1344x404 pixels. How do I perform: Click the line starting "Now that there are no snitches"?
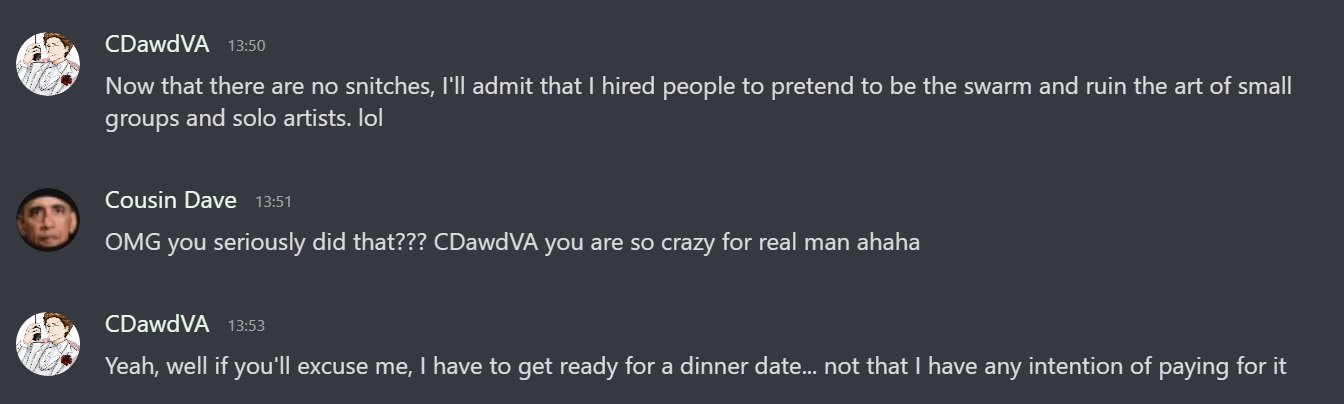pyautogui.click(x=698, y=86)
